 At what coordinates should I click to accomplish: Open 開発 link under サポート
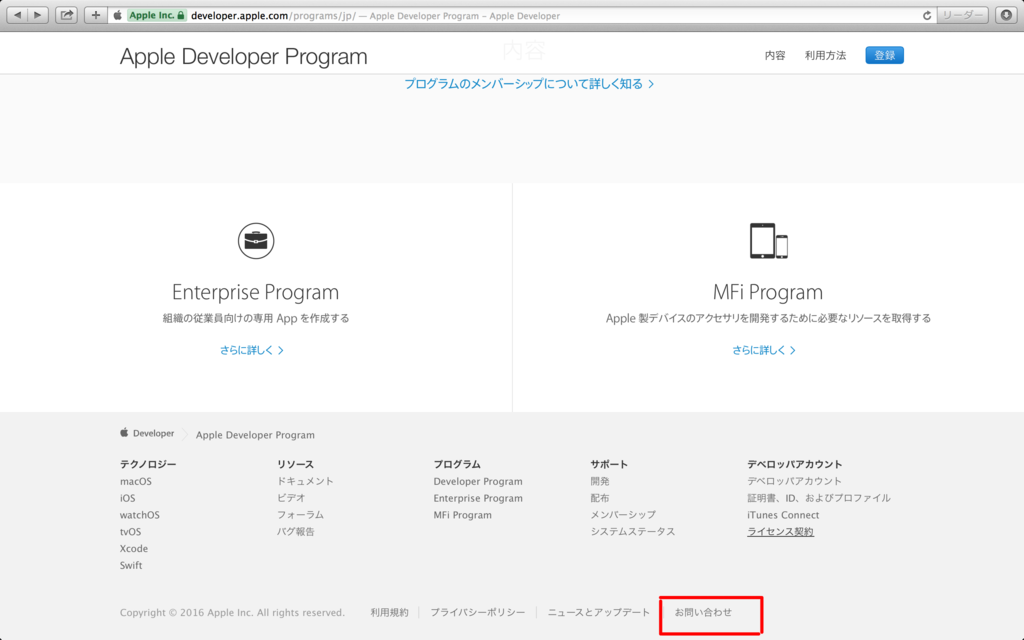click(x=600, y=481)
